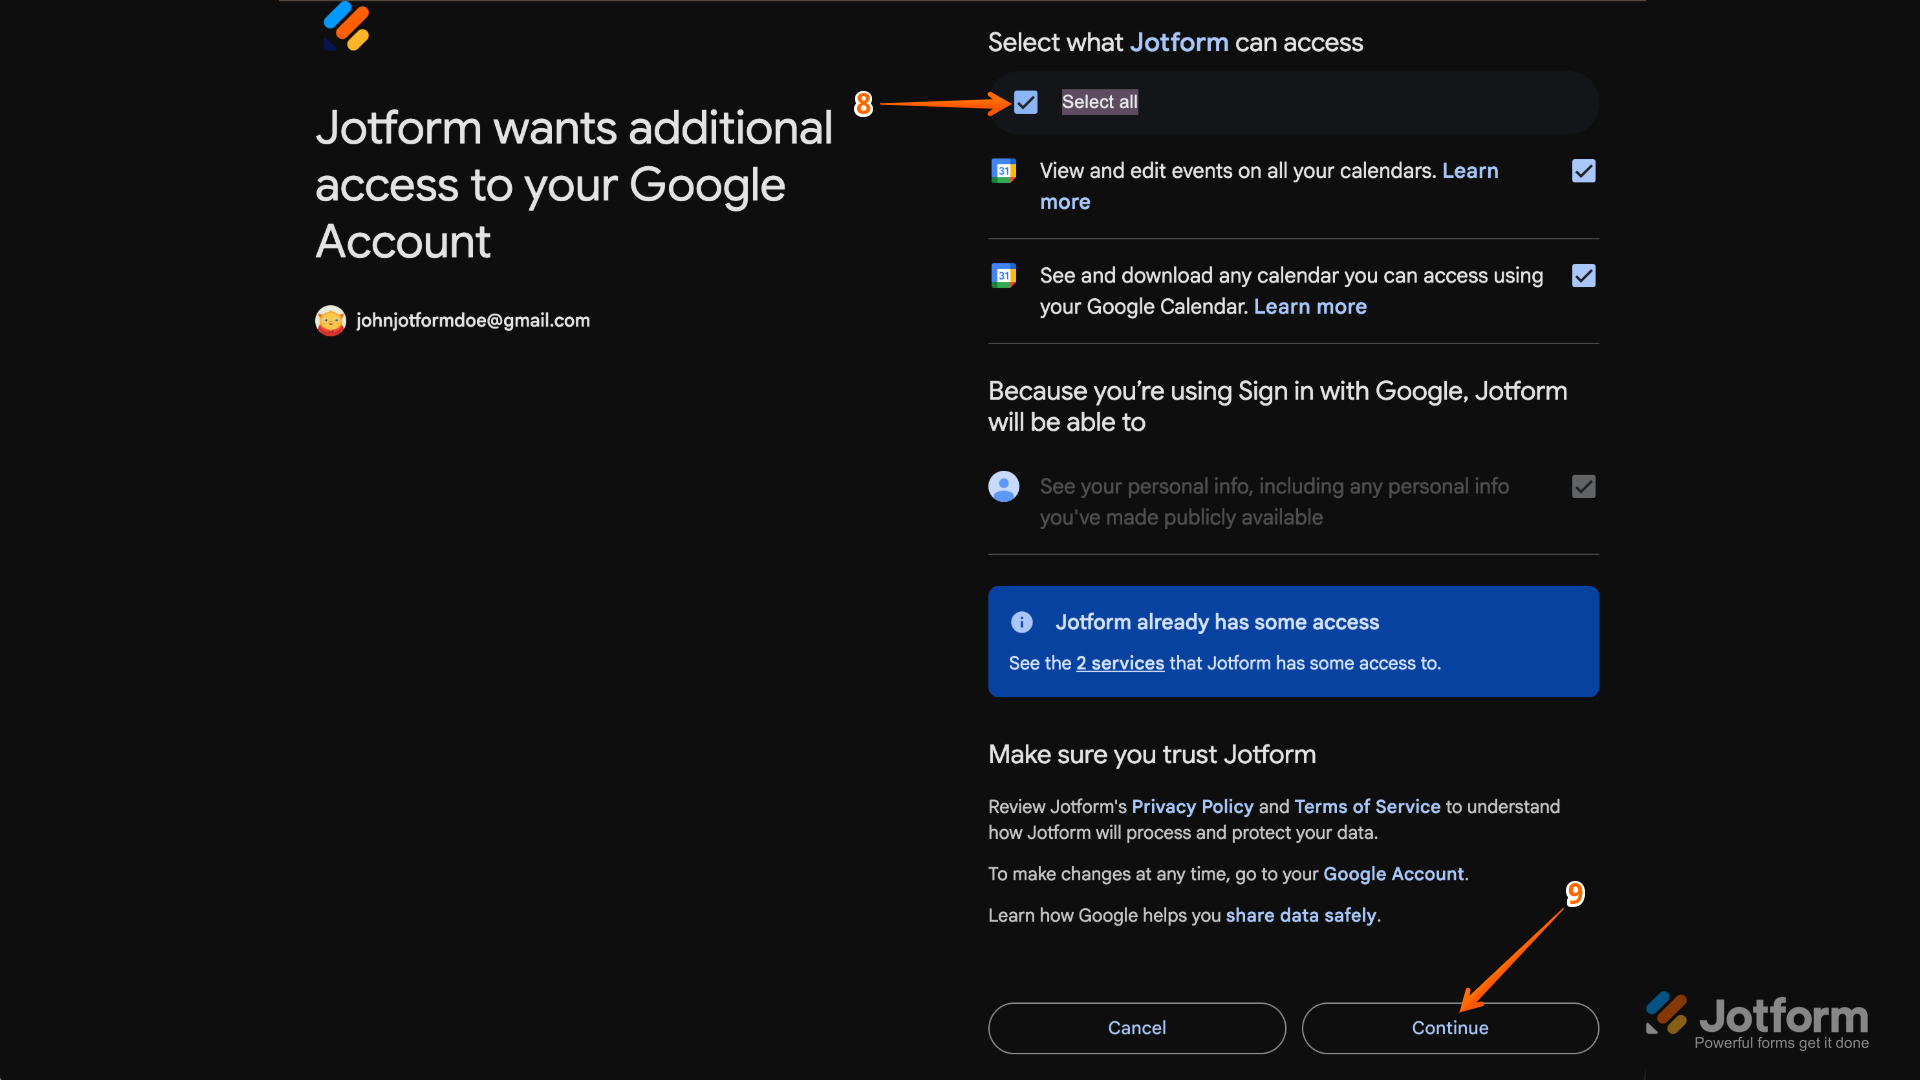Open the 2 services link
Screen dimensions: 1920x1080
click(x=1119, y=663)
